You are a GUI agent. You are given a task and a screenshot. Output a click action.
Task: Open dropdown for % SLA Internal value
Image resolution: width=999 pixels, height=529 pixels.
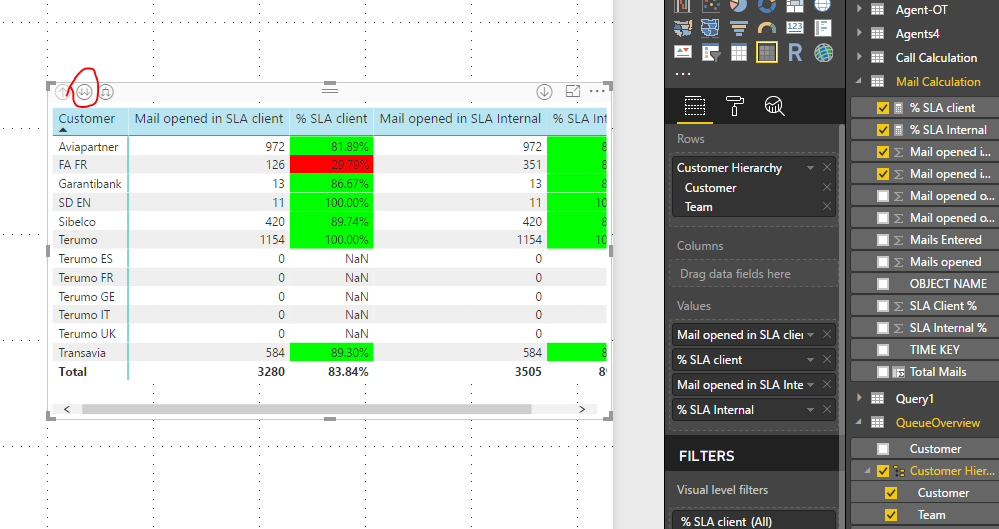point(810,410)
